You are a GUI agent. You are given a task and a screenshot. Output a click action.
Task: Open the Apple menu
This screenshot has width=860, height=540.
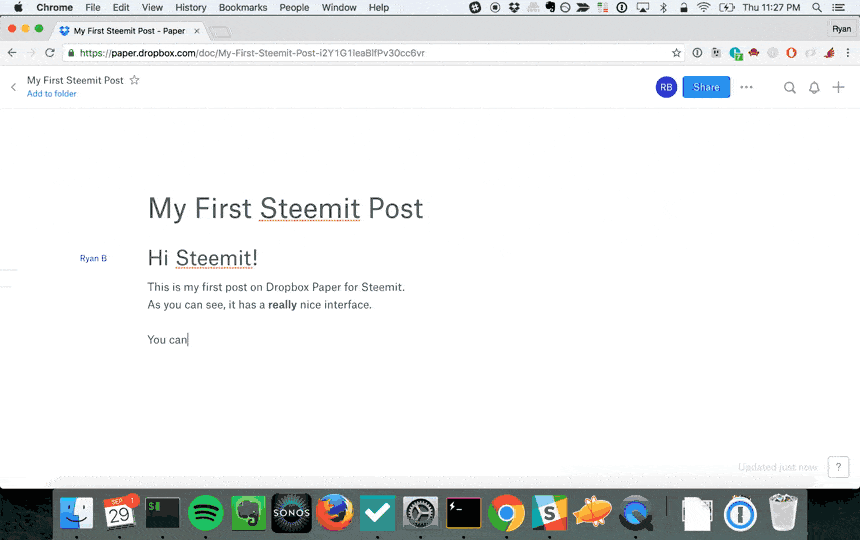click(x=18, y=8)
